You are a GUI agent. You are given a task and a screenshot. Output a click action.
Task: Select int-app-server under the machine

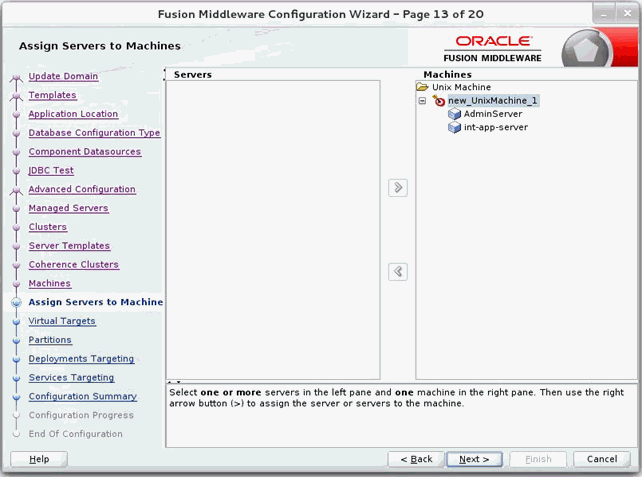496,127
